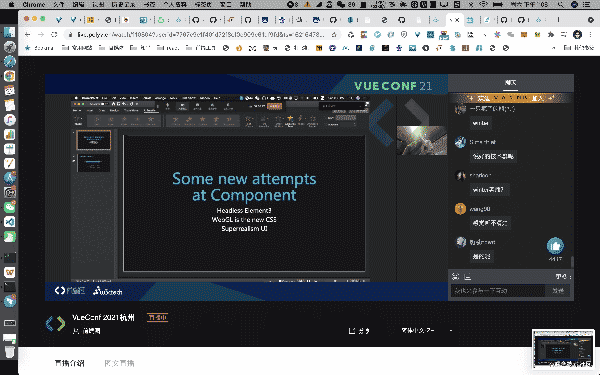Click the picture-in-picture video thumbnail
The width and height of the screenshot is (600, 375).
pos(562,349)
